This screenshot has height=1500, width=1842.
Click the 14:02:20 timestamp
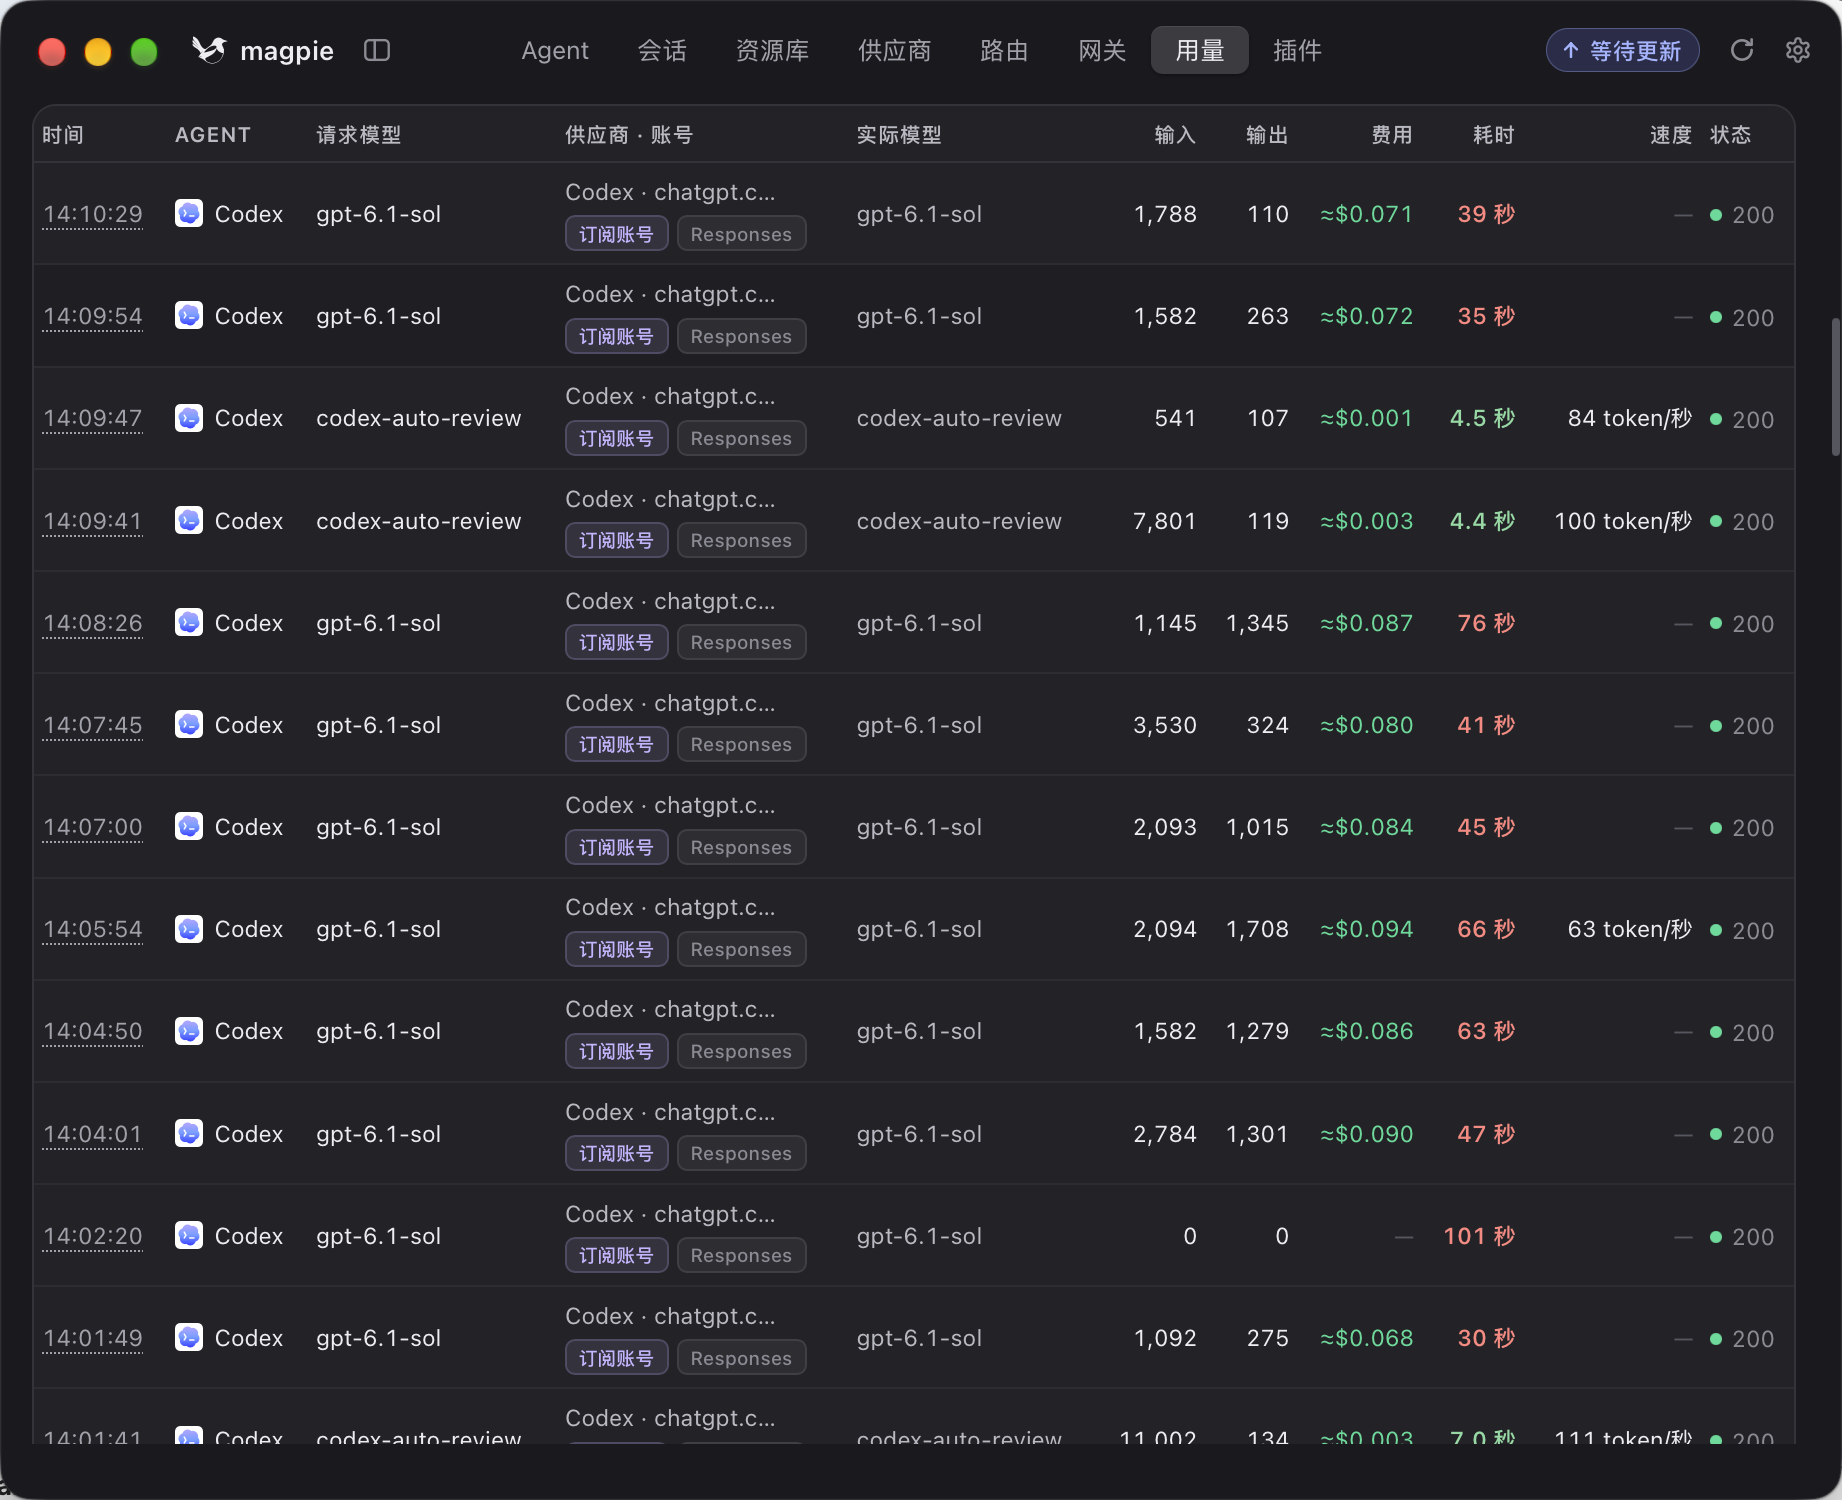click(x=93, y=1236)
